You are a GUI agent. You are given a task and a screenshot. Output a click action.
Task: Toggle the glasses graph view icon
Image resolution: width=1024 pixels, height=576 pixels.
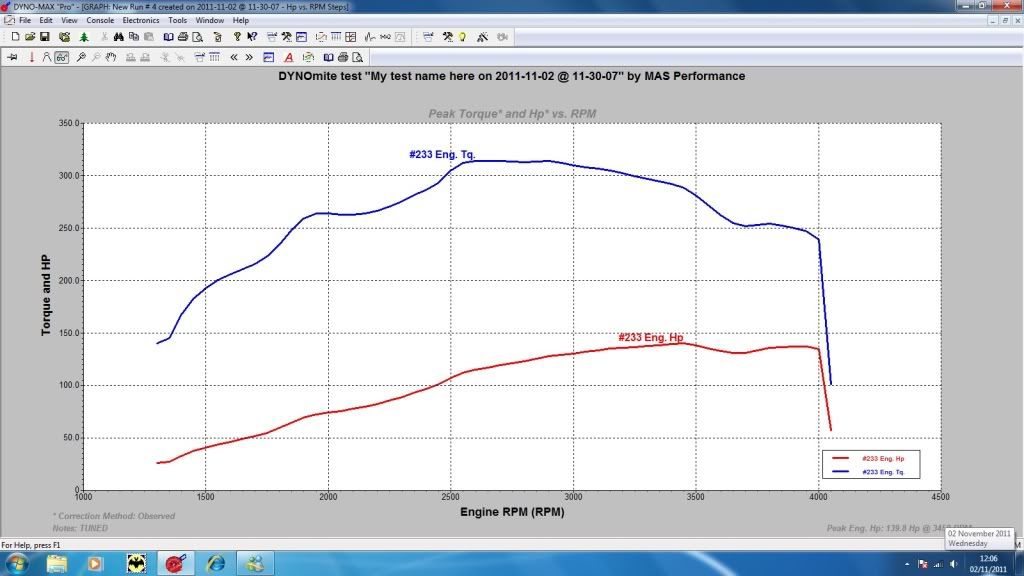[61, 57]
